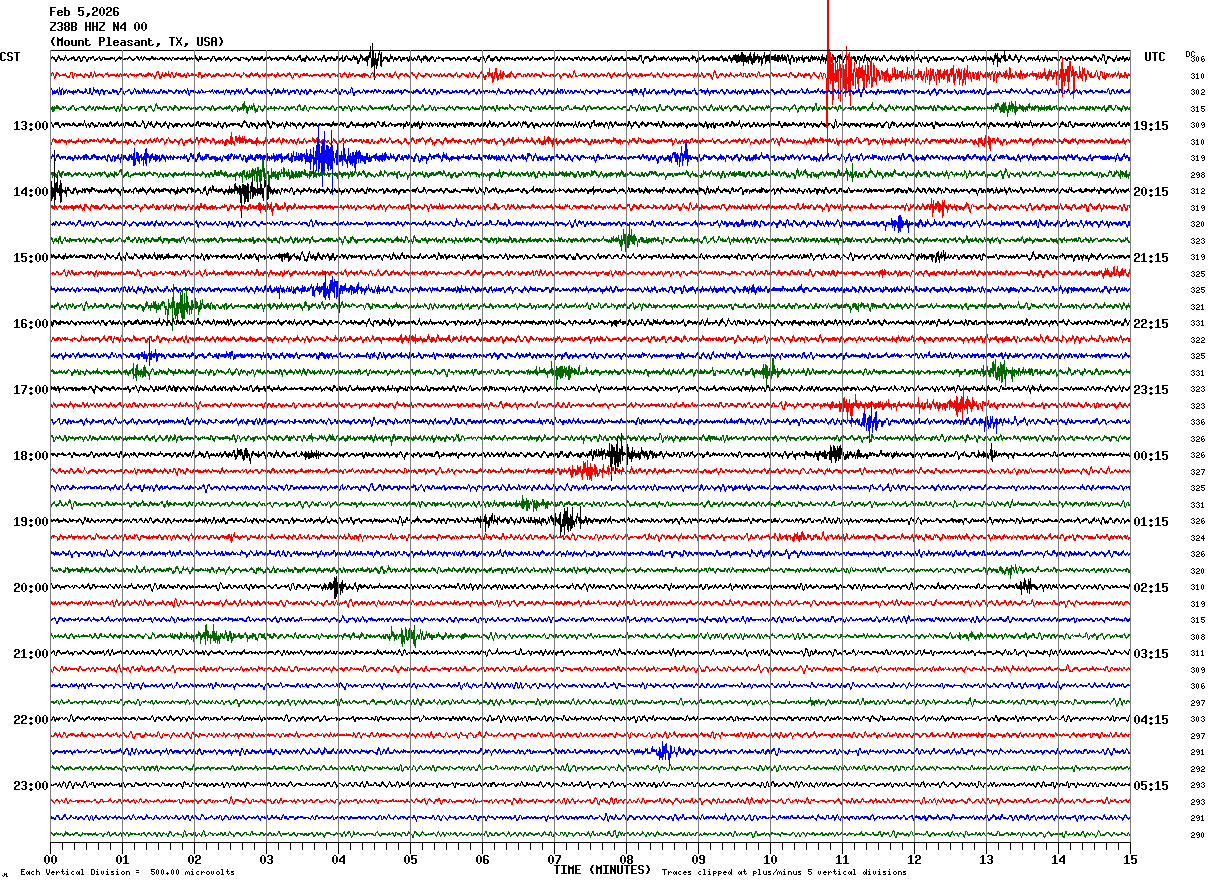
Task: Select the 14:00 CST row label
Action: coord(31,192)
